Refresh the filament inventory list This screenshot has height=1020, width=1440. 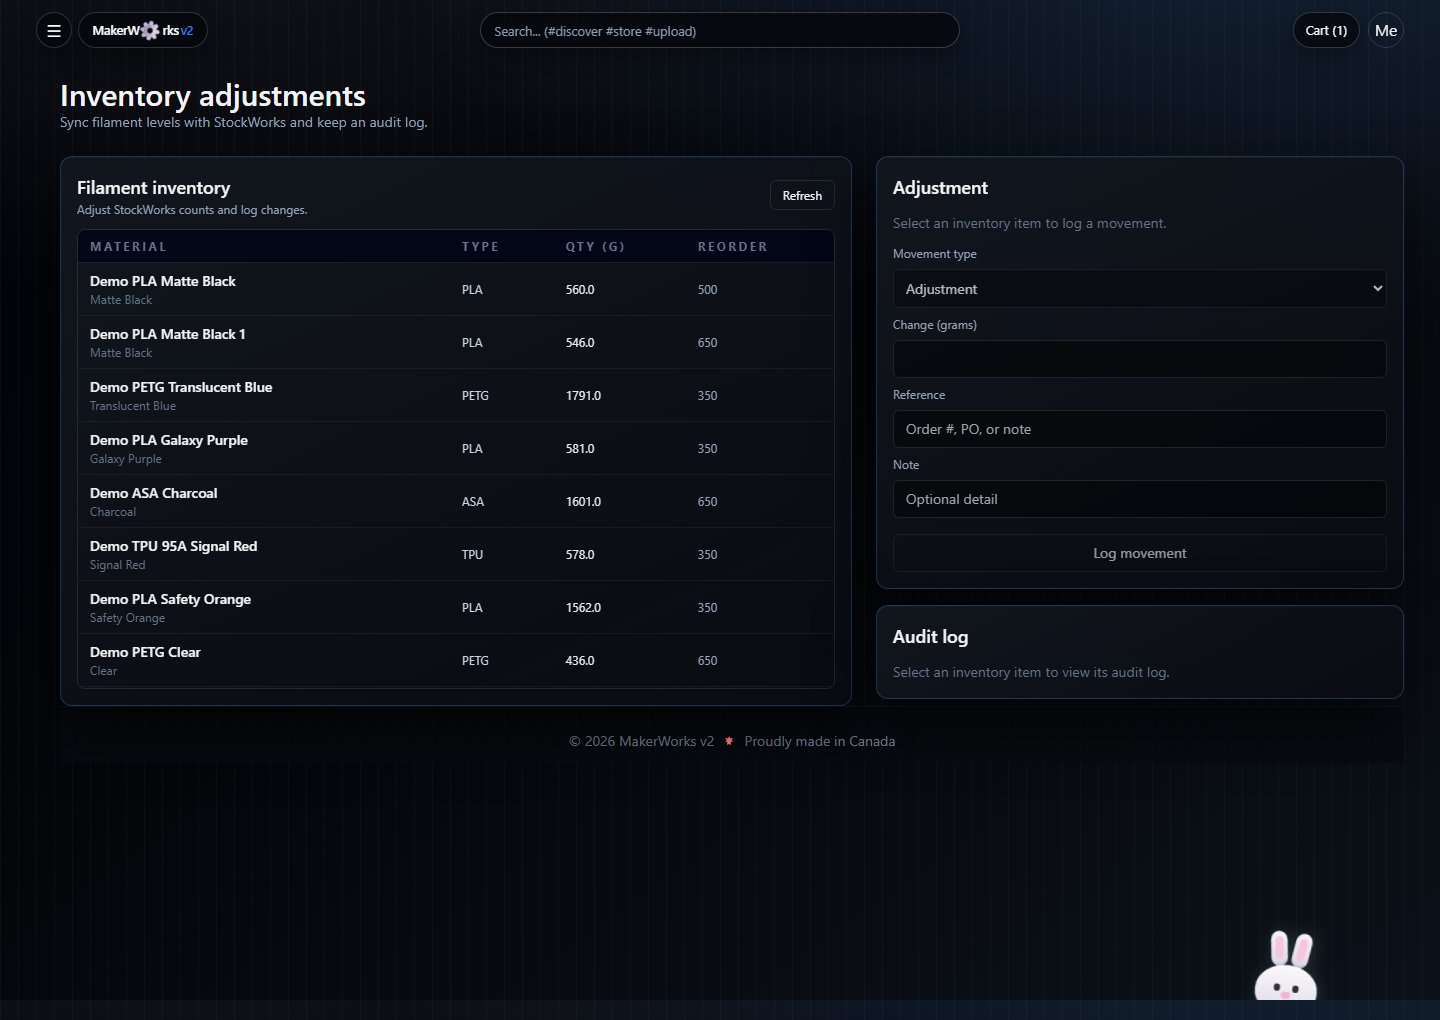click(x=802, y=195)
